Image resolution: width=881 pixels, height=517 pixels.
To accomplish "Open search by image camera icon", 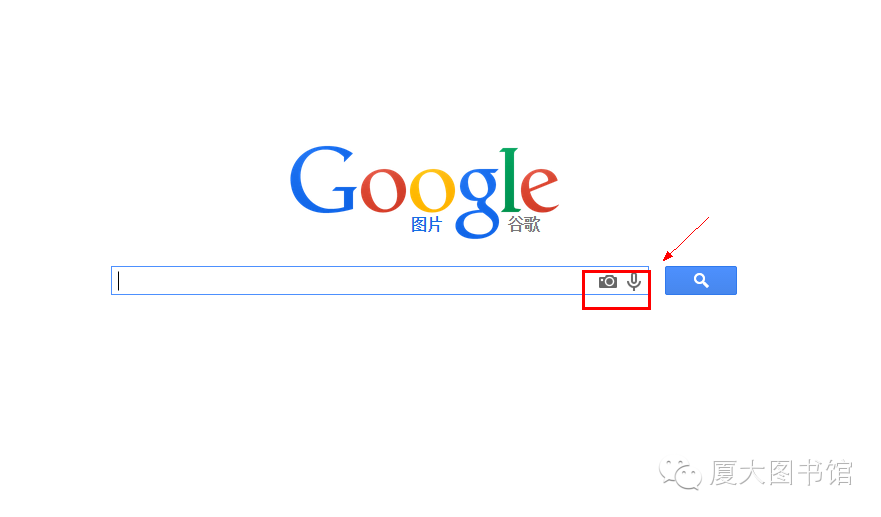I will point(607,282).
